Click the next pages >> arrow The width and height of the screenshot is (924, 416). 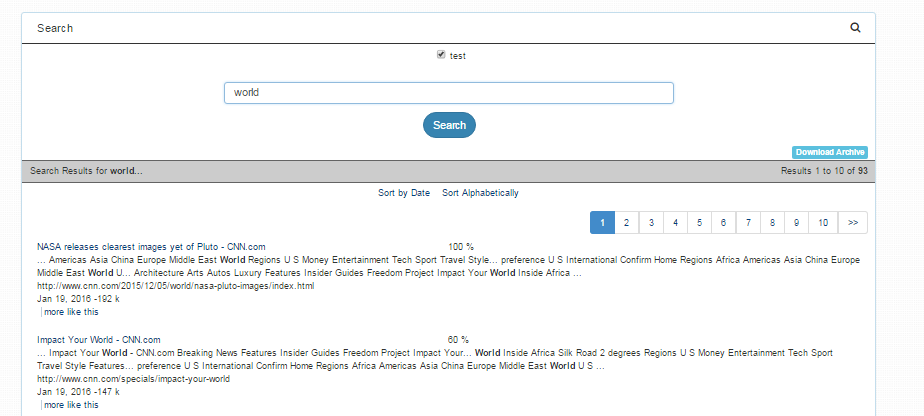(852, 222)
